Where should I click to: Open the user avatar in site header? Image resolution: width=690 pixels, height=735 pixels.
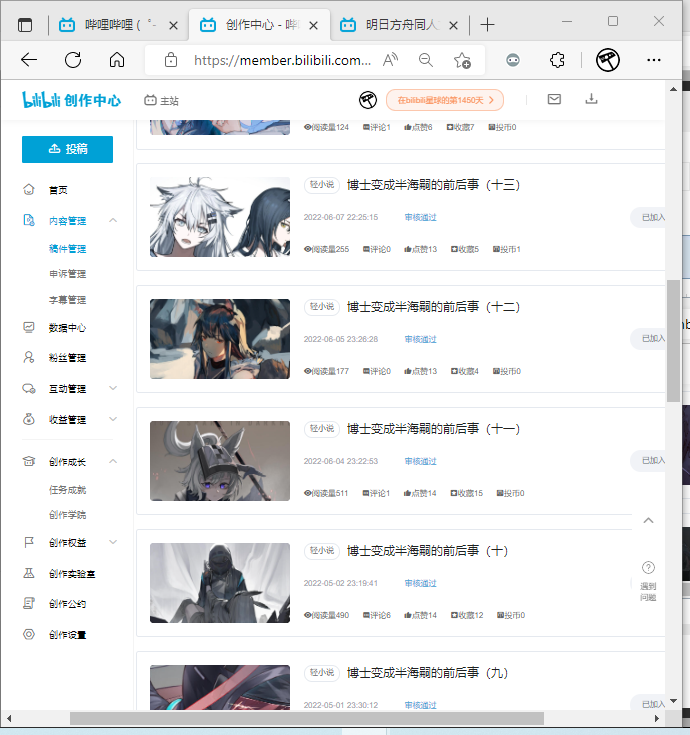click(x=368, y=100)
